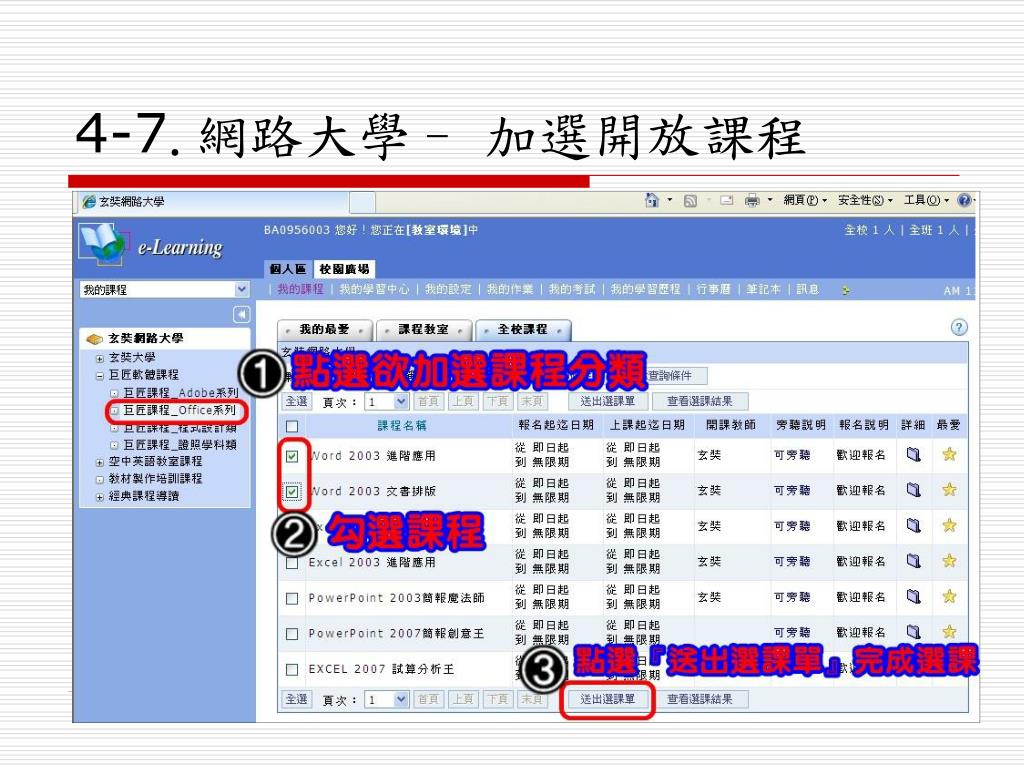This screenshot has width=1024, height=768.
Task: Select 我的學習歷程 in the top menu
Action: (x=645, y=289)
